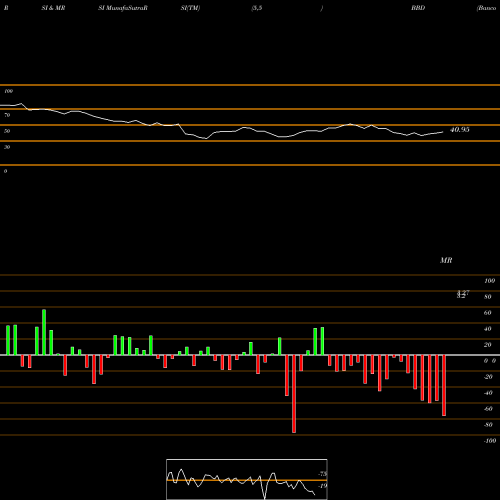Viewport: 500px width, 500px height.
Task: Click the 30 level label on RSI axis
Action: click(7, 147)
